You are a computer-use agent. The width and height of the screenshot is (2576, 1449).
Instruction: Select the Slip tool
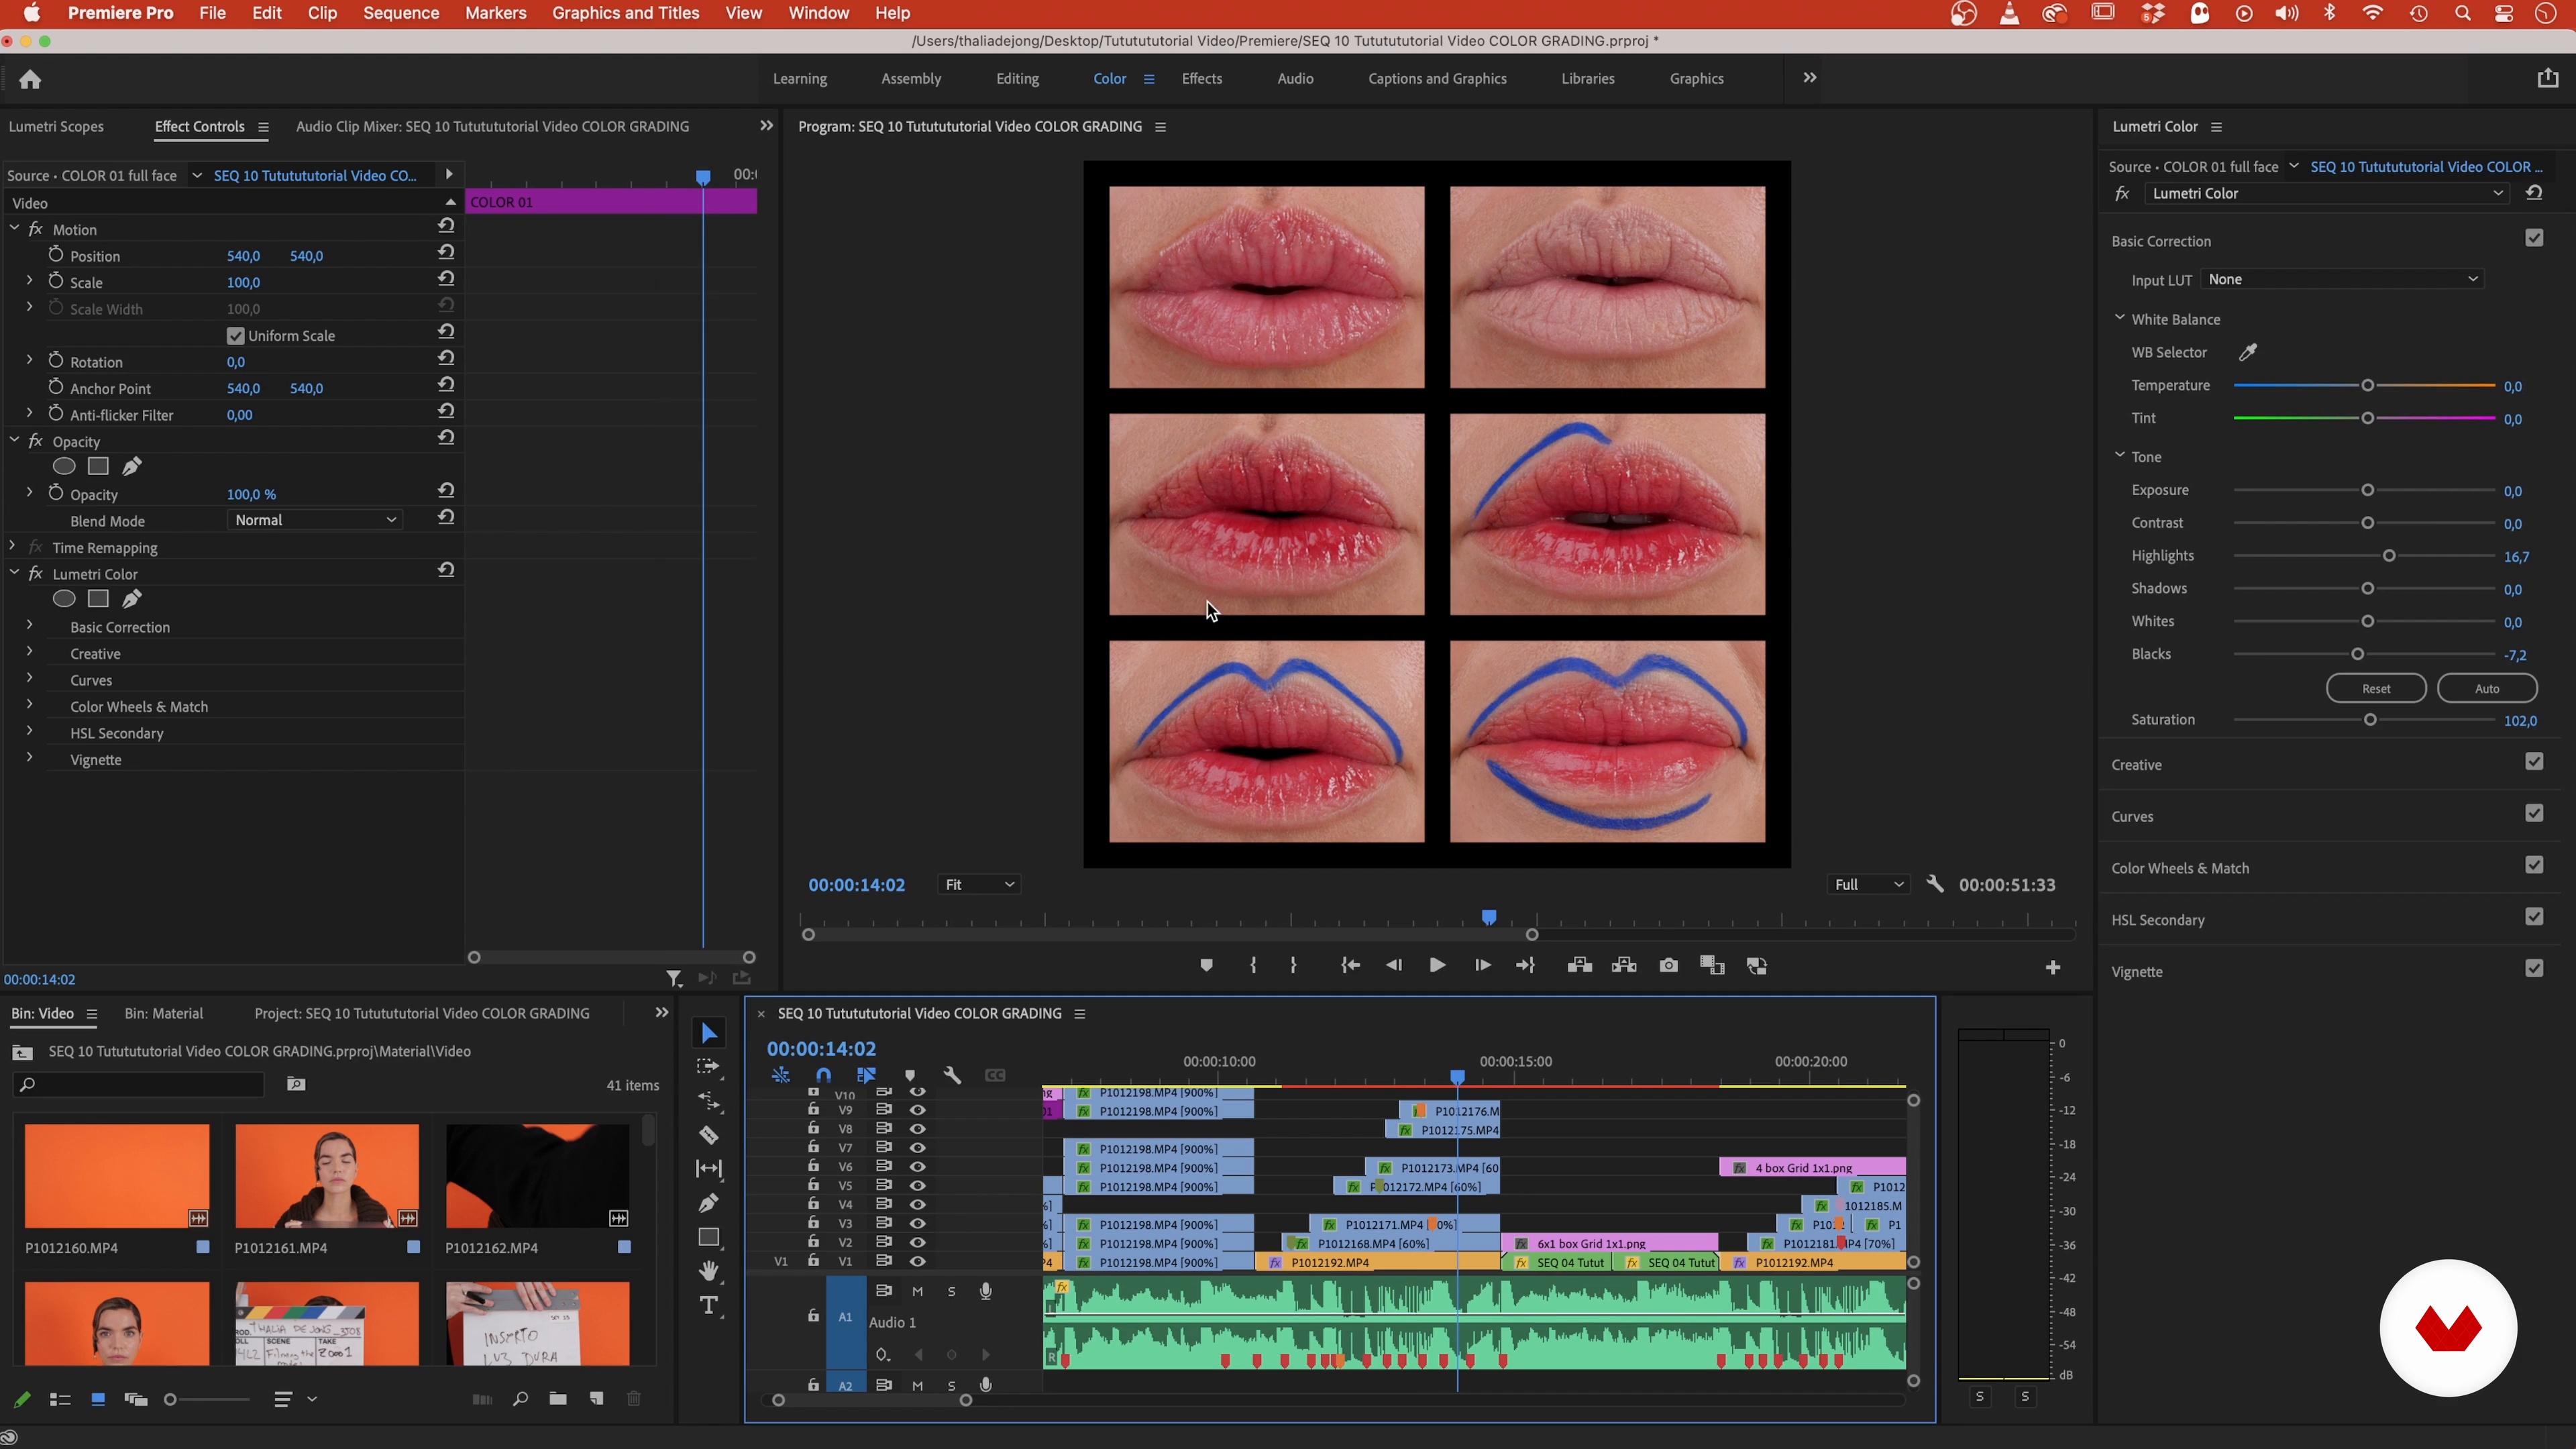click(x=709, y=1169)
